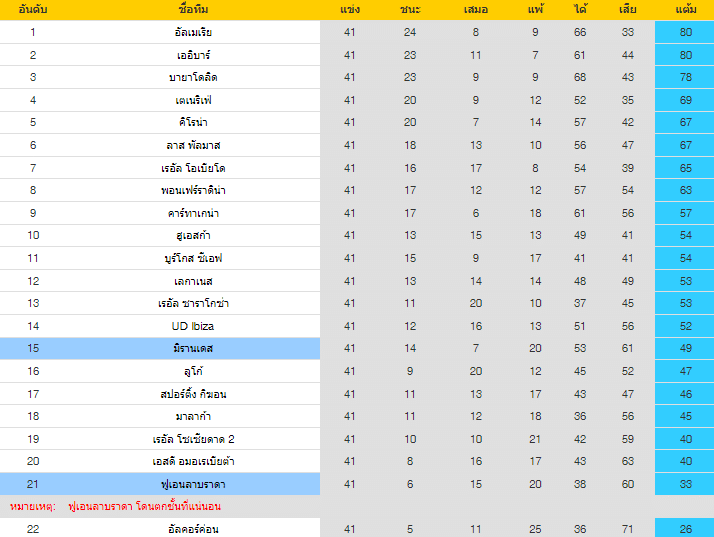The image size is (714, 537).
Task: Click the blue points cell showing 78
Action: click(x=685, y=77)
